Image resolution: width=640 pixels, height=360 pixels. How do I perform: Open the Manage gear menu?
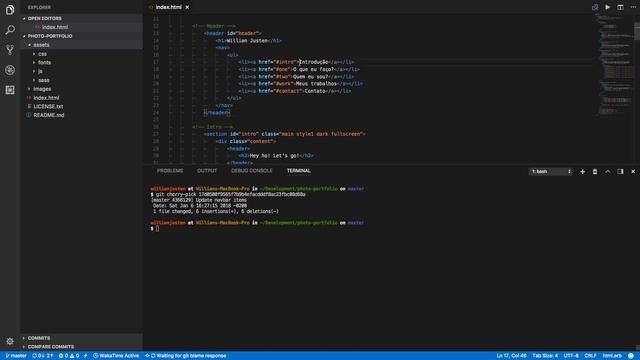10,341
